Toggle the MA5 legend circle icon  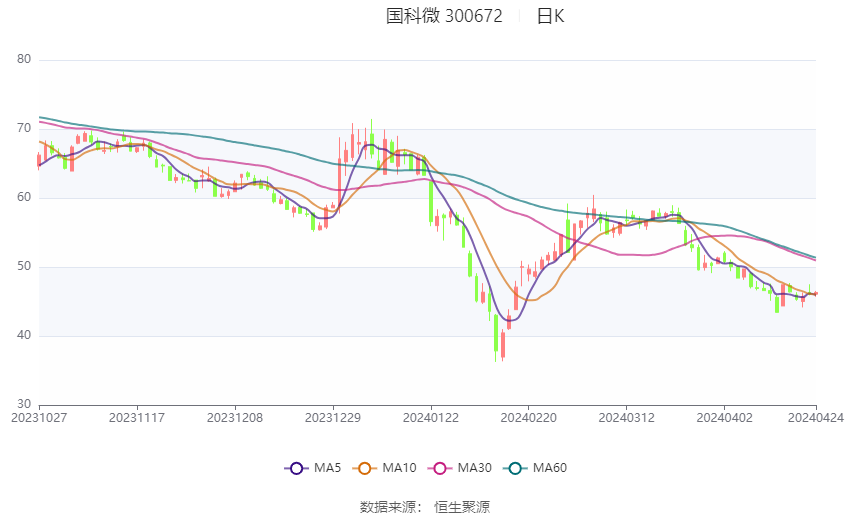[296, 468]
